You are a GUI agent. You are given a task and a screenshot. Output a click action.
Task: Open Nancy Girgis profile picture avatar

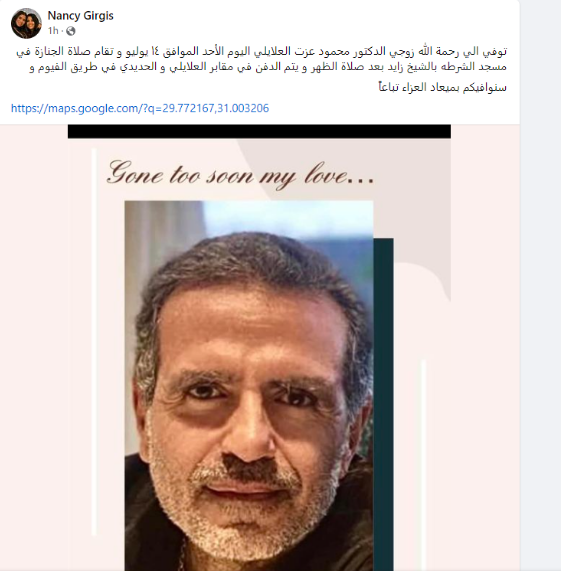point(26,23)
